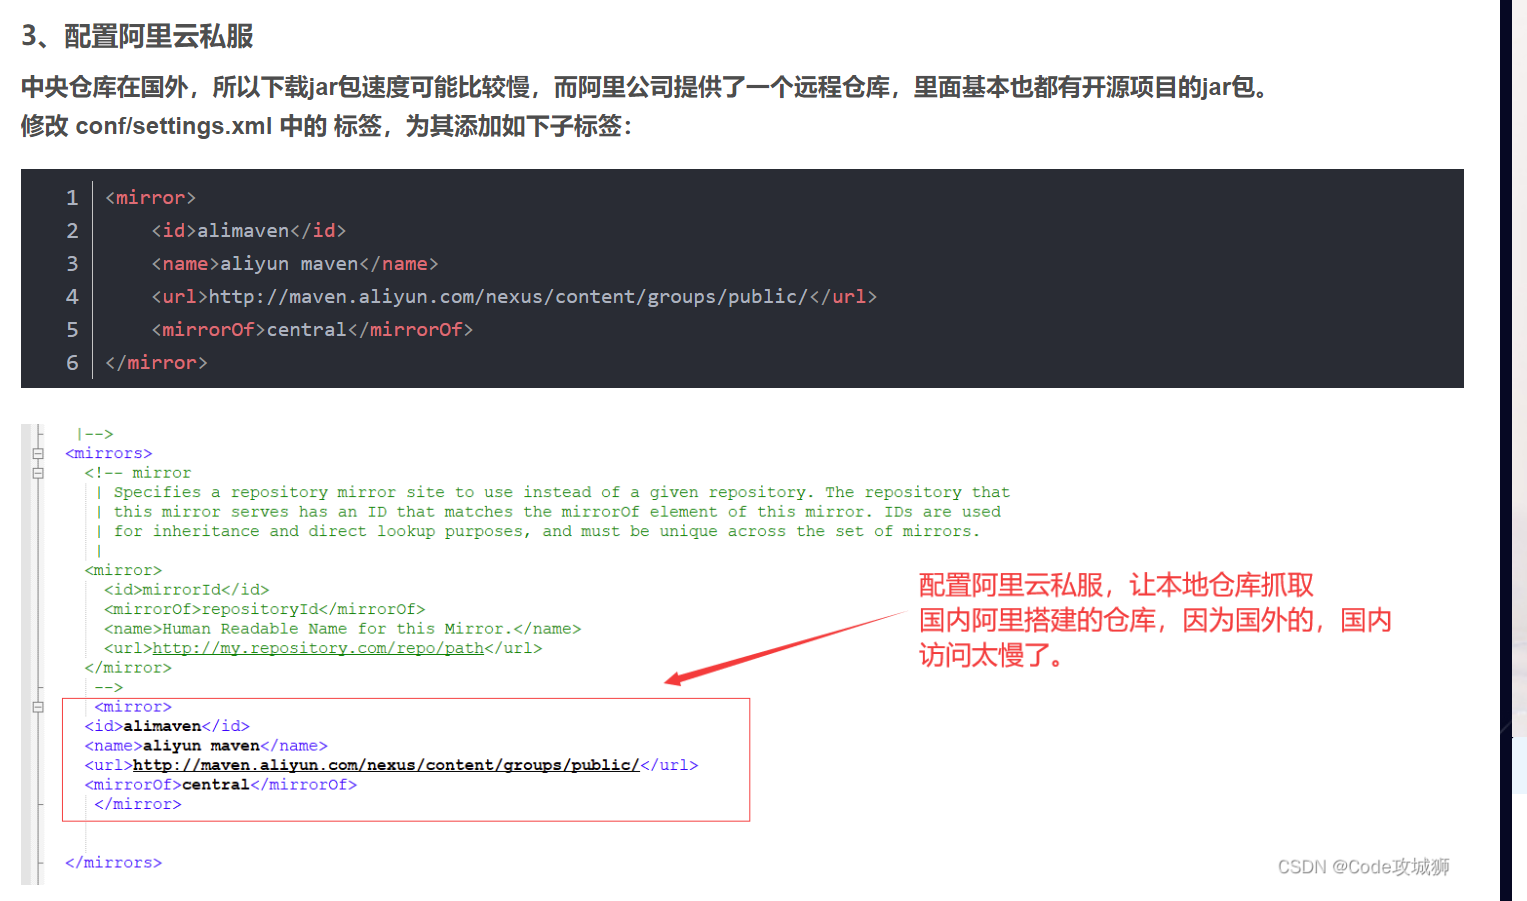Collapse the fold marker beside the <!-- mirror comment
The image size is (1527, 901).
point(38,473)
